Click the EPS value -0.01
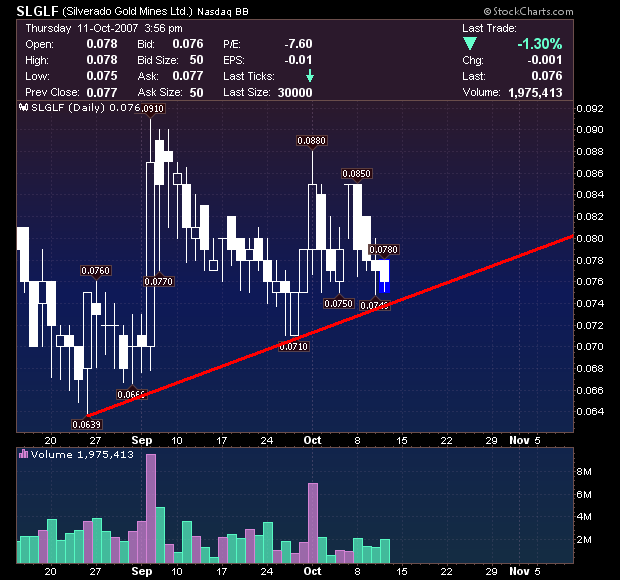The image size is (620, 580). (x=299, y=60)
